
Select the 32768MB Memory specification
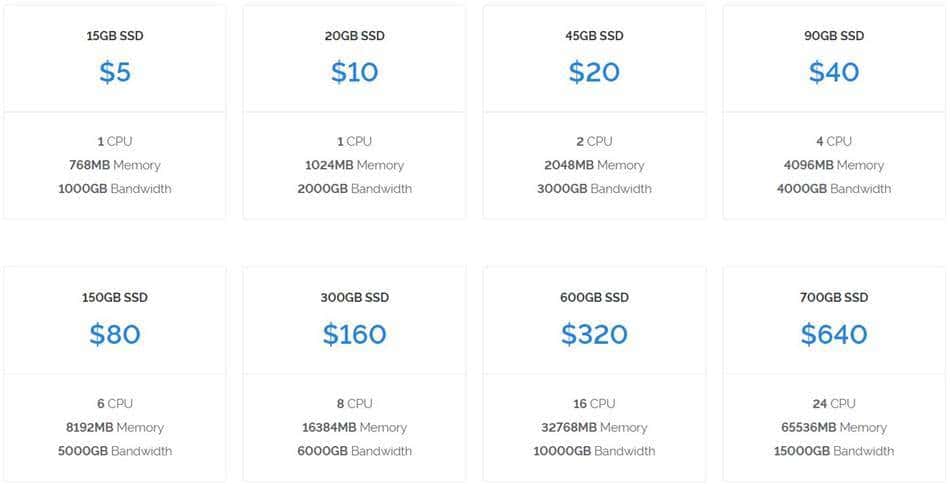coord(594,427)
